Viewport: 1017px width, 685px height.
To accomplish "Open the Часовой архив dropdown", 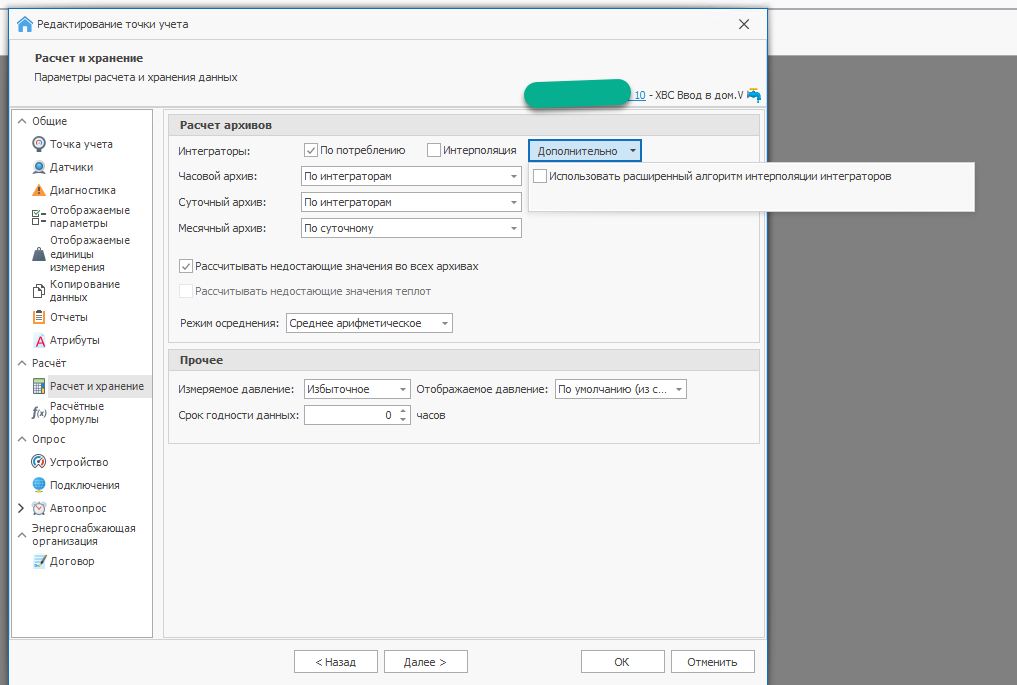I will click(x=514, y=176).
